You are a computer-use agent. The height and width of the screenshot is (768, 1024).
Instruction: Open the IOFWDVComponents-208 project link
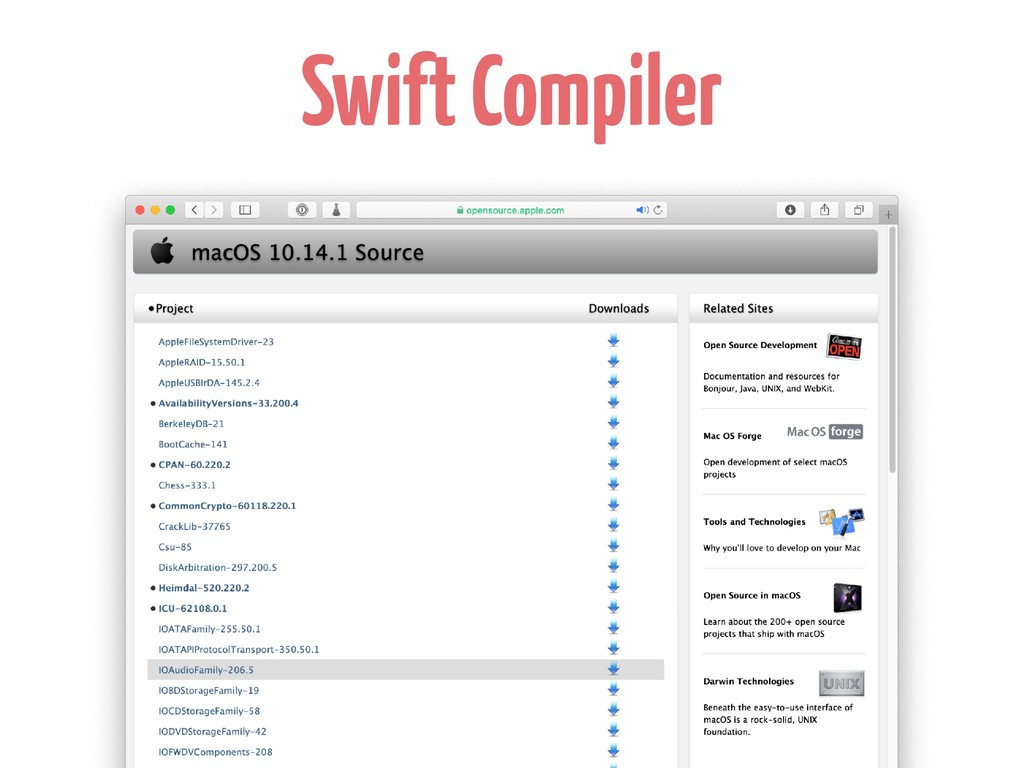tap(215, 752)
